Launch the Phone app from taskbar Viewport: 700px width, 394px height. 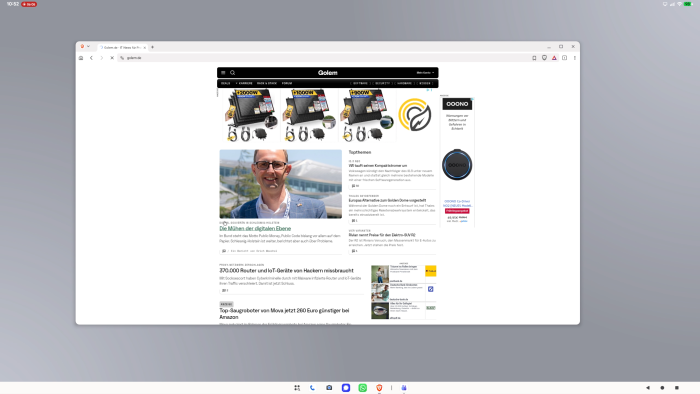click(x=312, y=388)
